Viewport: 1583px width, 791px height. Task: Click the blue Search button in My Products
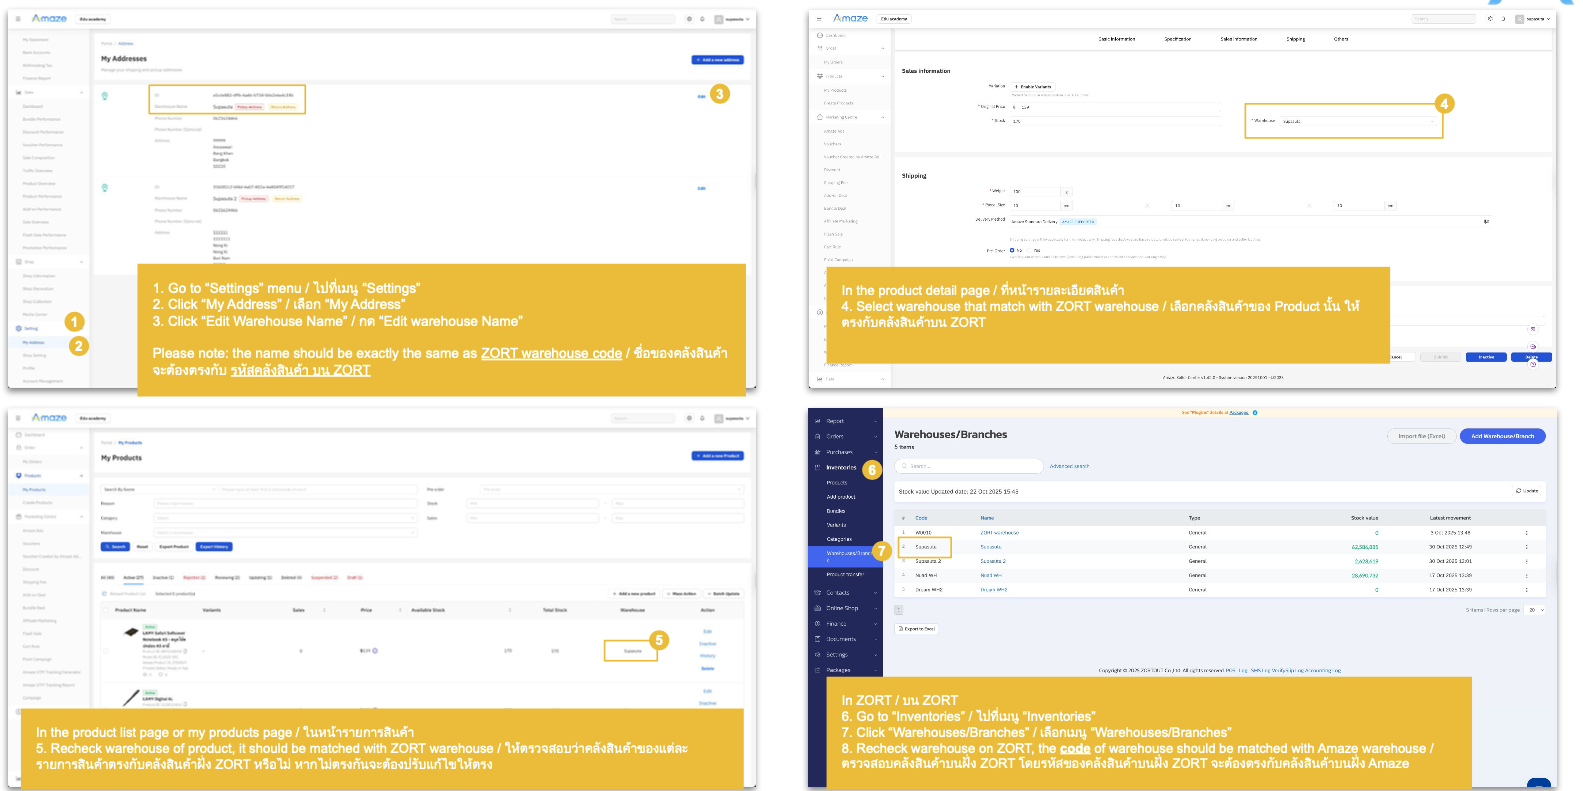[x=116, y=547]
